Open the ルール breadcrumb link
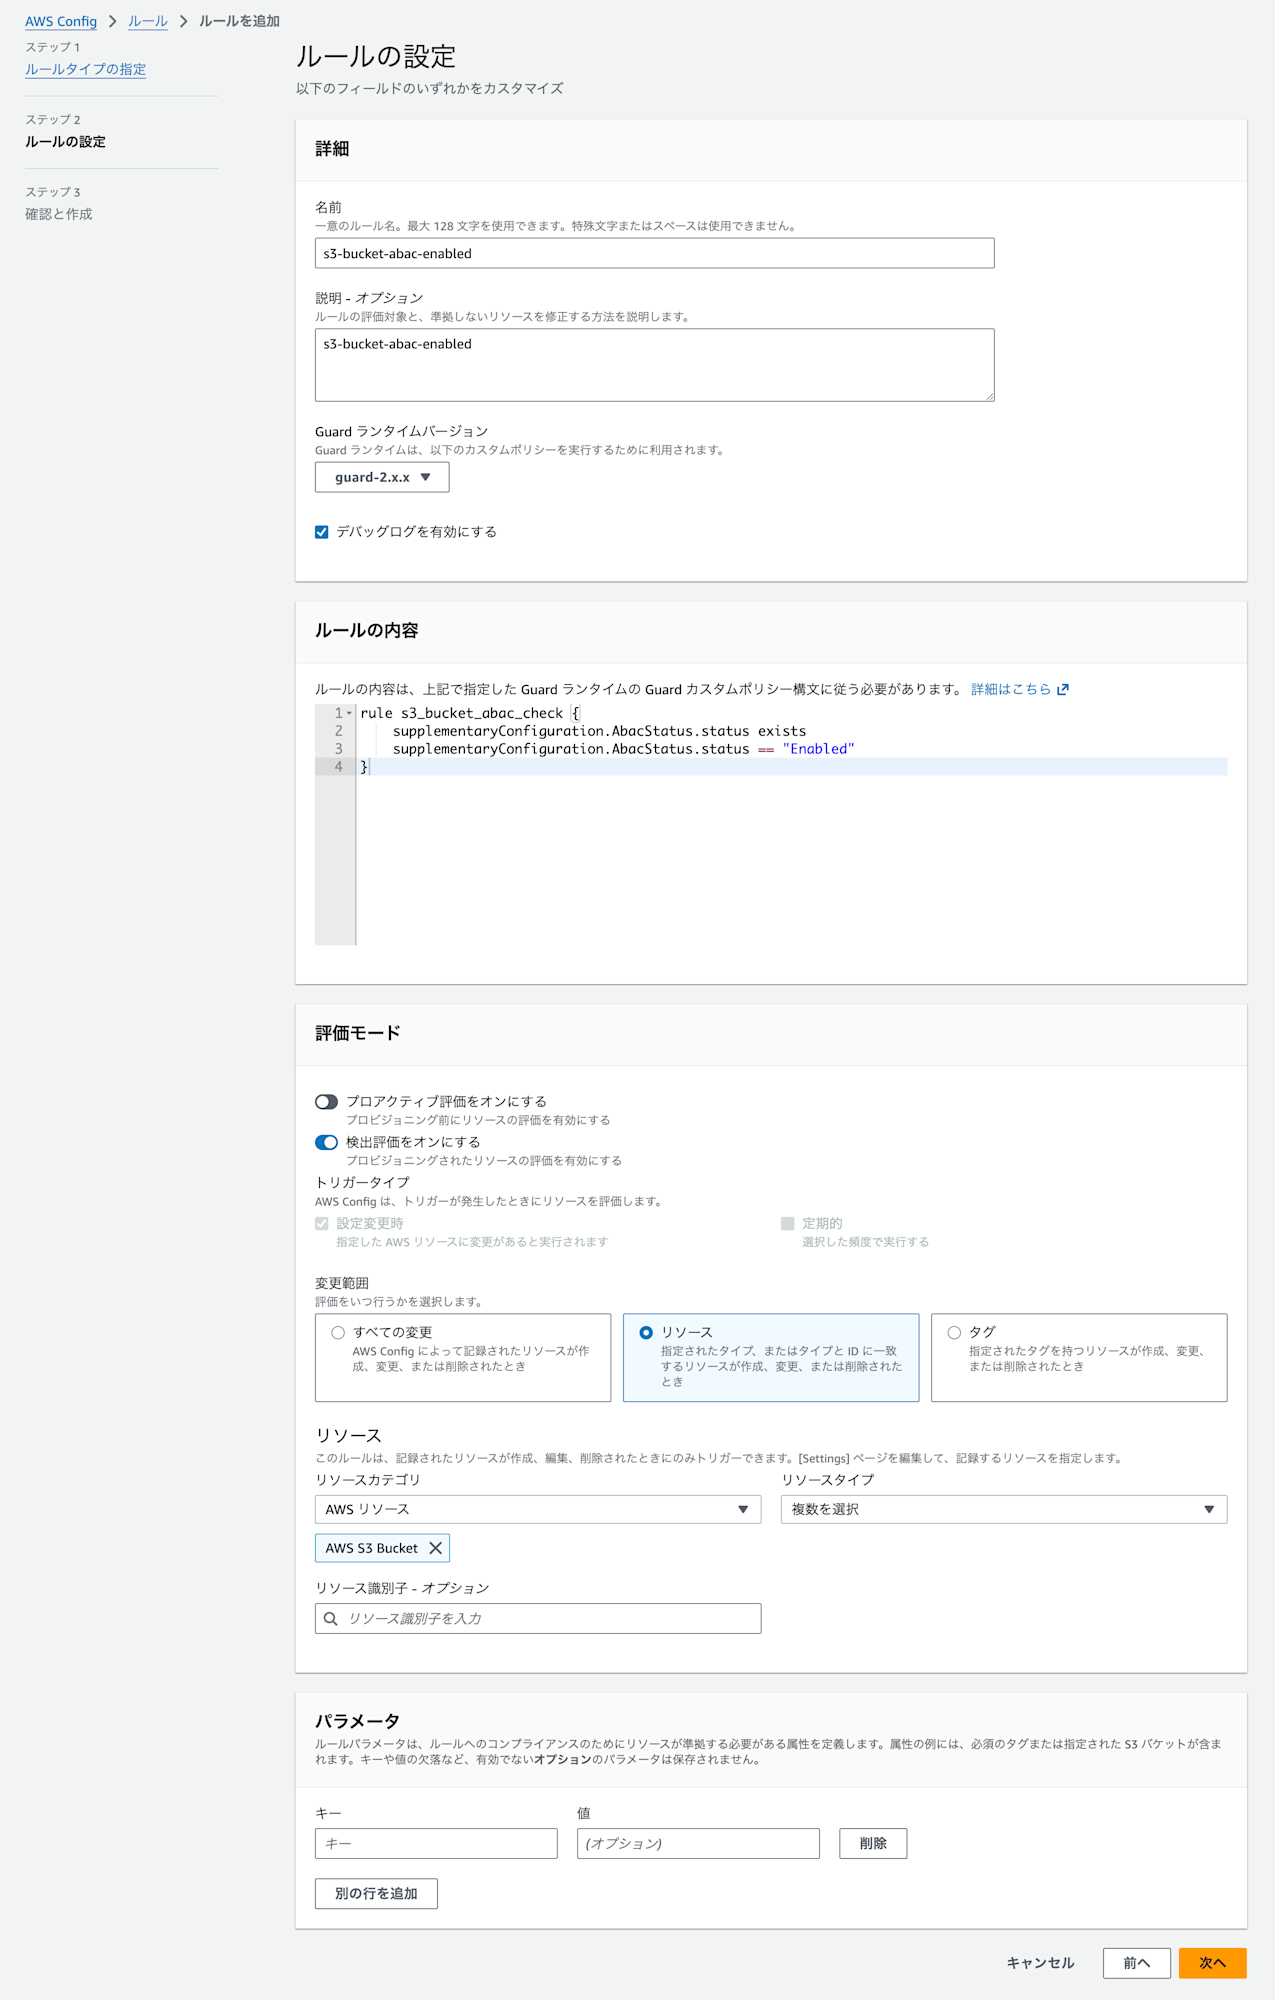Viewport: 1275px width, 2000px height. (147, 21)
